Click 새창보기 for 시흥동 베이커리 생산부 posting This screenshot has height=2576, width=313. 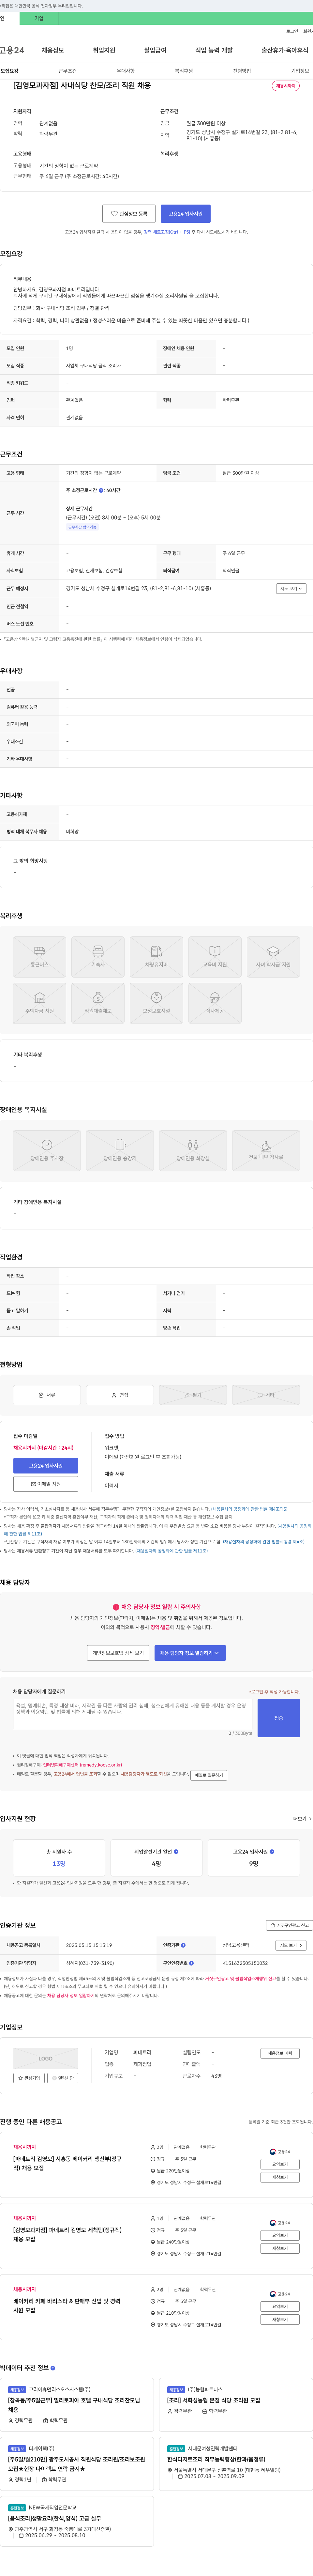pyautogui.click(x=280, y=2177)
